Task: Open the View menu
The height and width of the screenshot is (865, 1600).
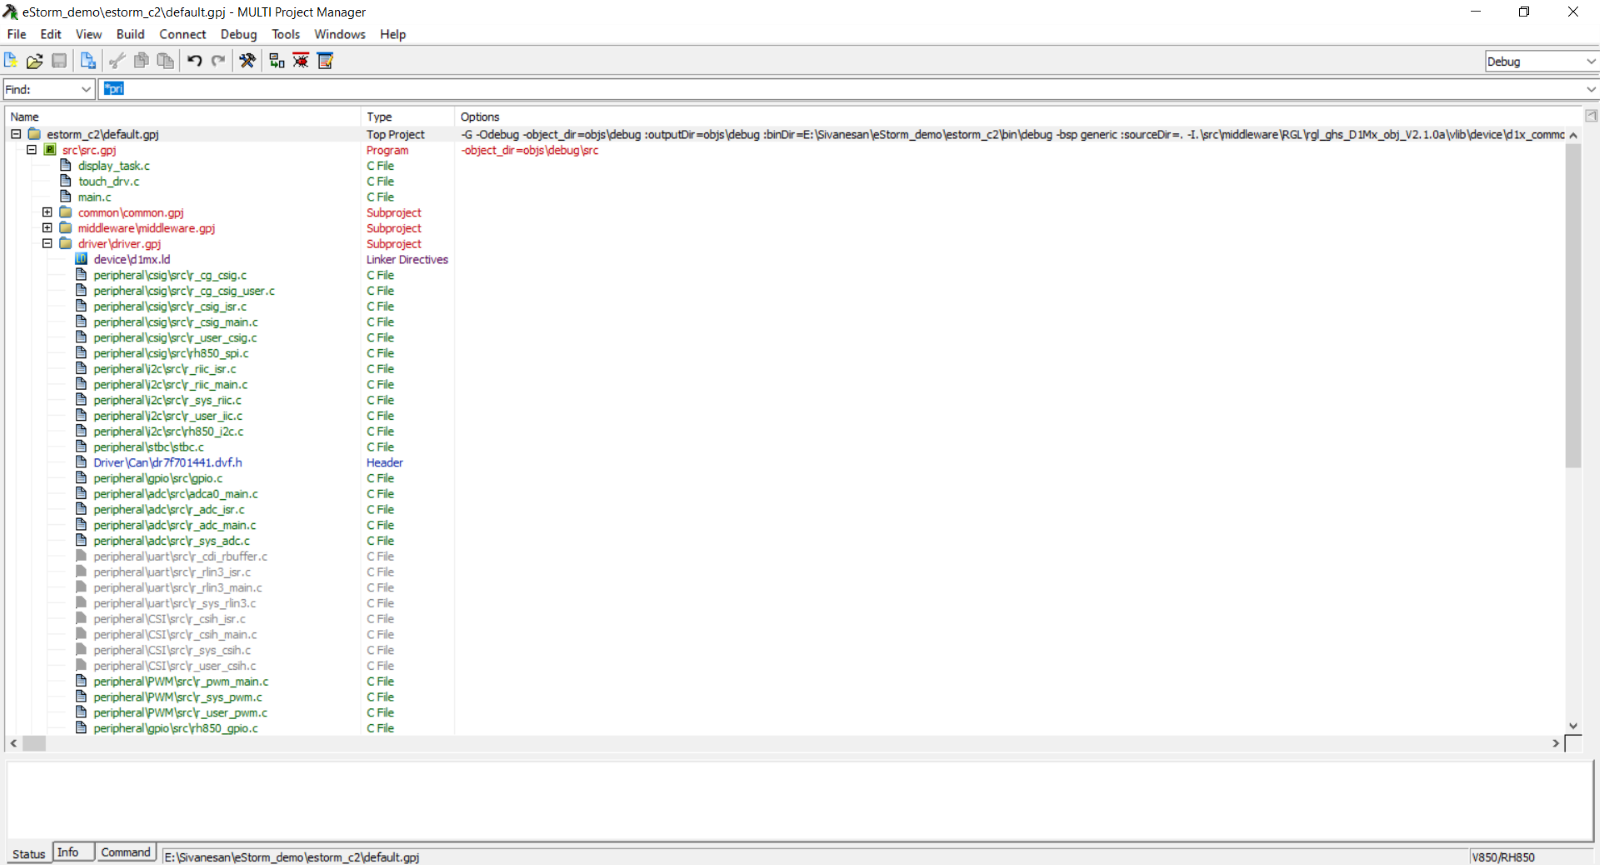Action: click(x=89, y=34)
